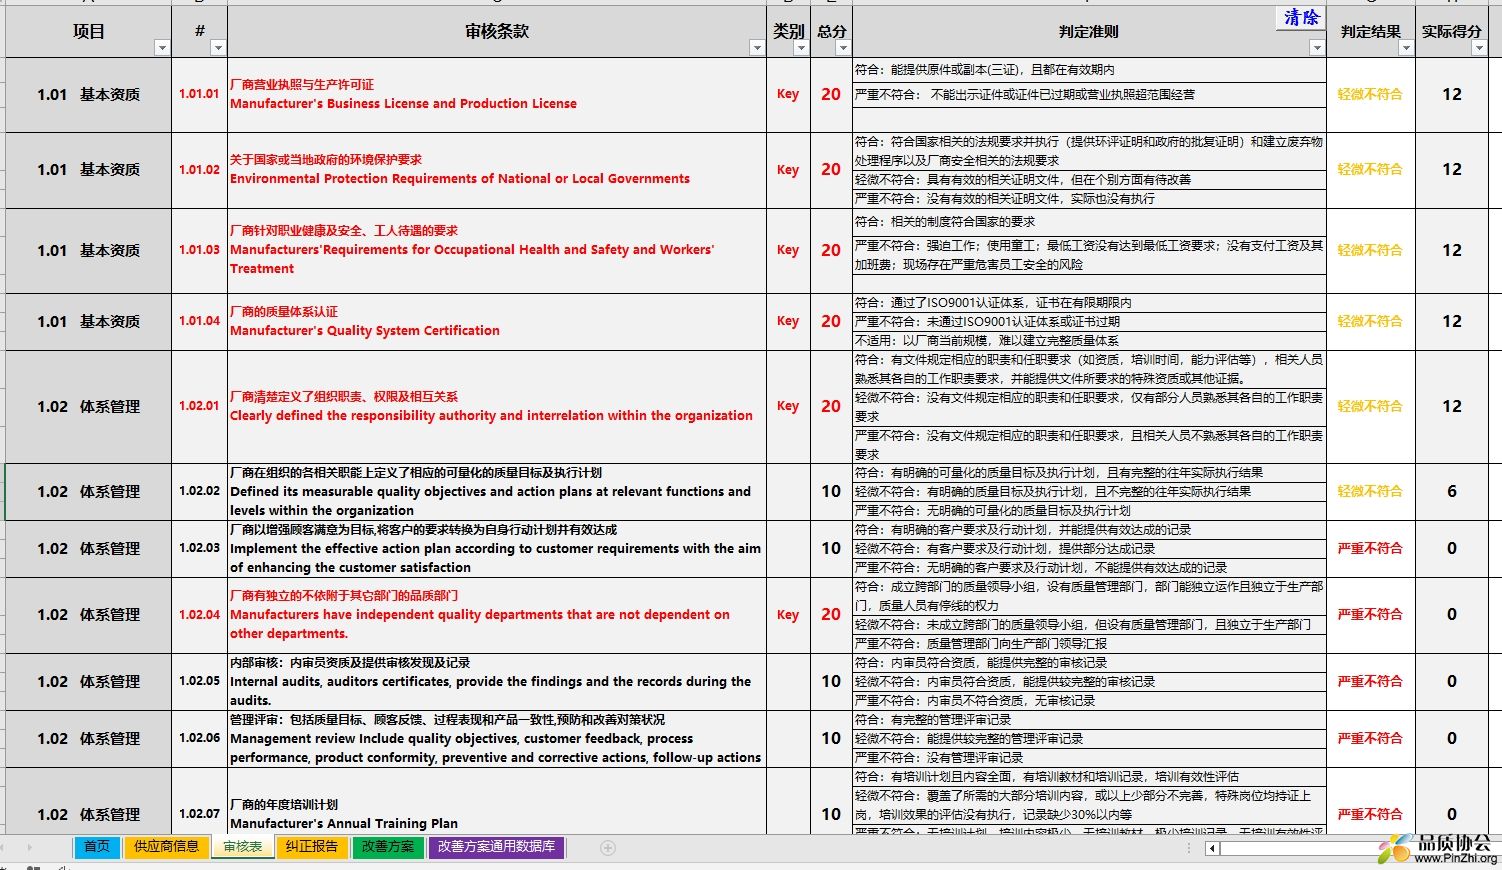
Task: Switch to the 供应商信息 sheet tab
Action: 166,847
